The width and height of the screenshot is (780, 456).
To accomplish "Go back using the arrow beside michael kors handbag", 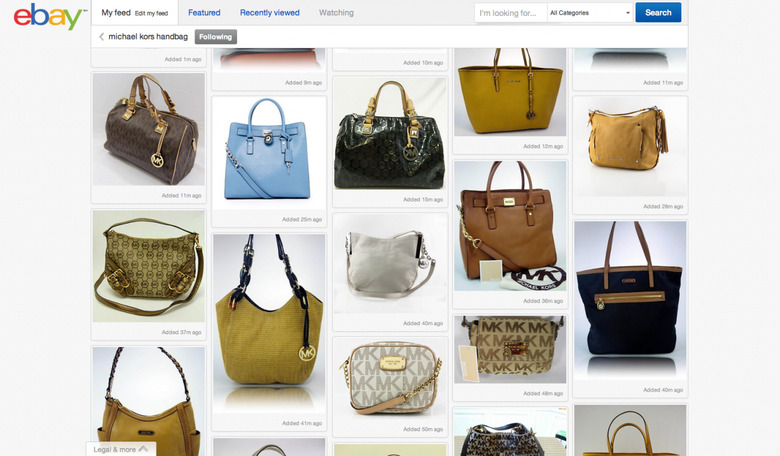I will click(101, 37).
